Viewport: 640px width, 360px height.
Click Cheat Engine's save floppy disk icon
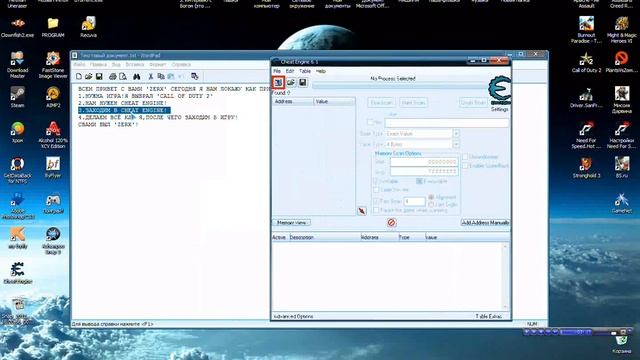(302, 82)
